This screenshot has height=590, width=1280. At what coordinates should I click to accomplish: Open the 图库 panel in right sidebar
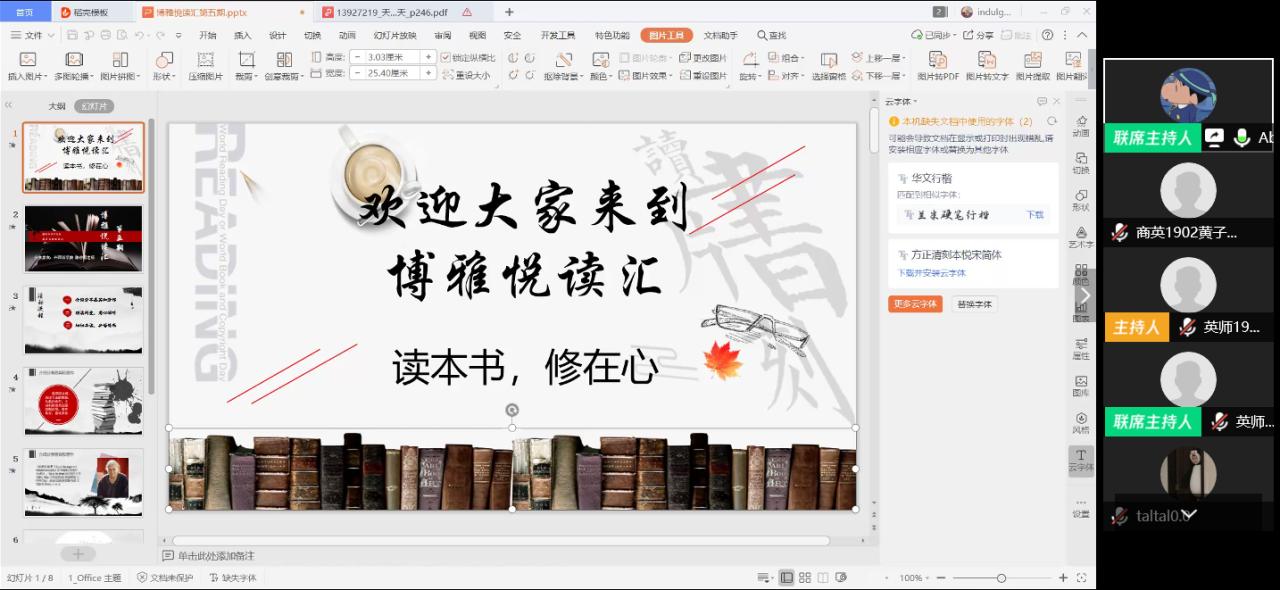pyautogui.click(x=1081, y=384)
